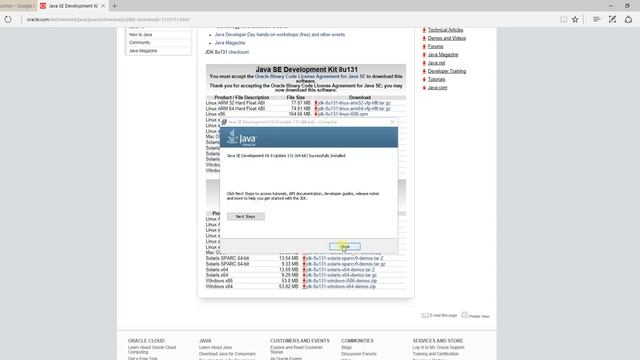
Task: Open the Hub icon in browser toolbar
Action: pyautogui.click(x=596, y=19)
